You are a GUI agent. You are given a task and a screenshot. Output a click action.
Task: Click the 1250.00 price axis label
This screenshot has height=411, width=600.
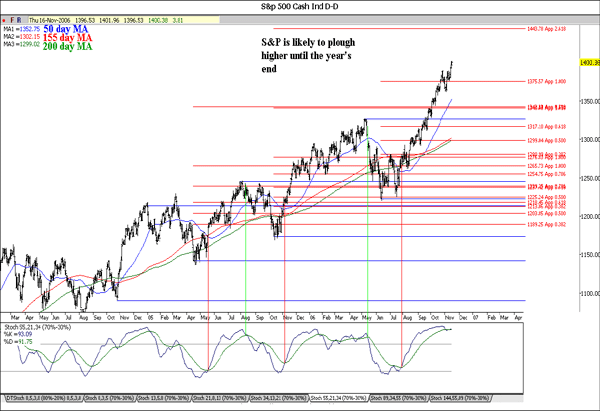point(591,178)
